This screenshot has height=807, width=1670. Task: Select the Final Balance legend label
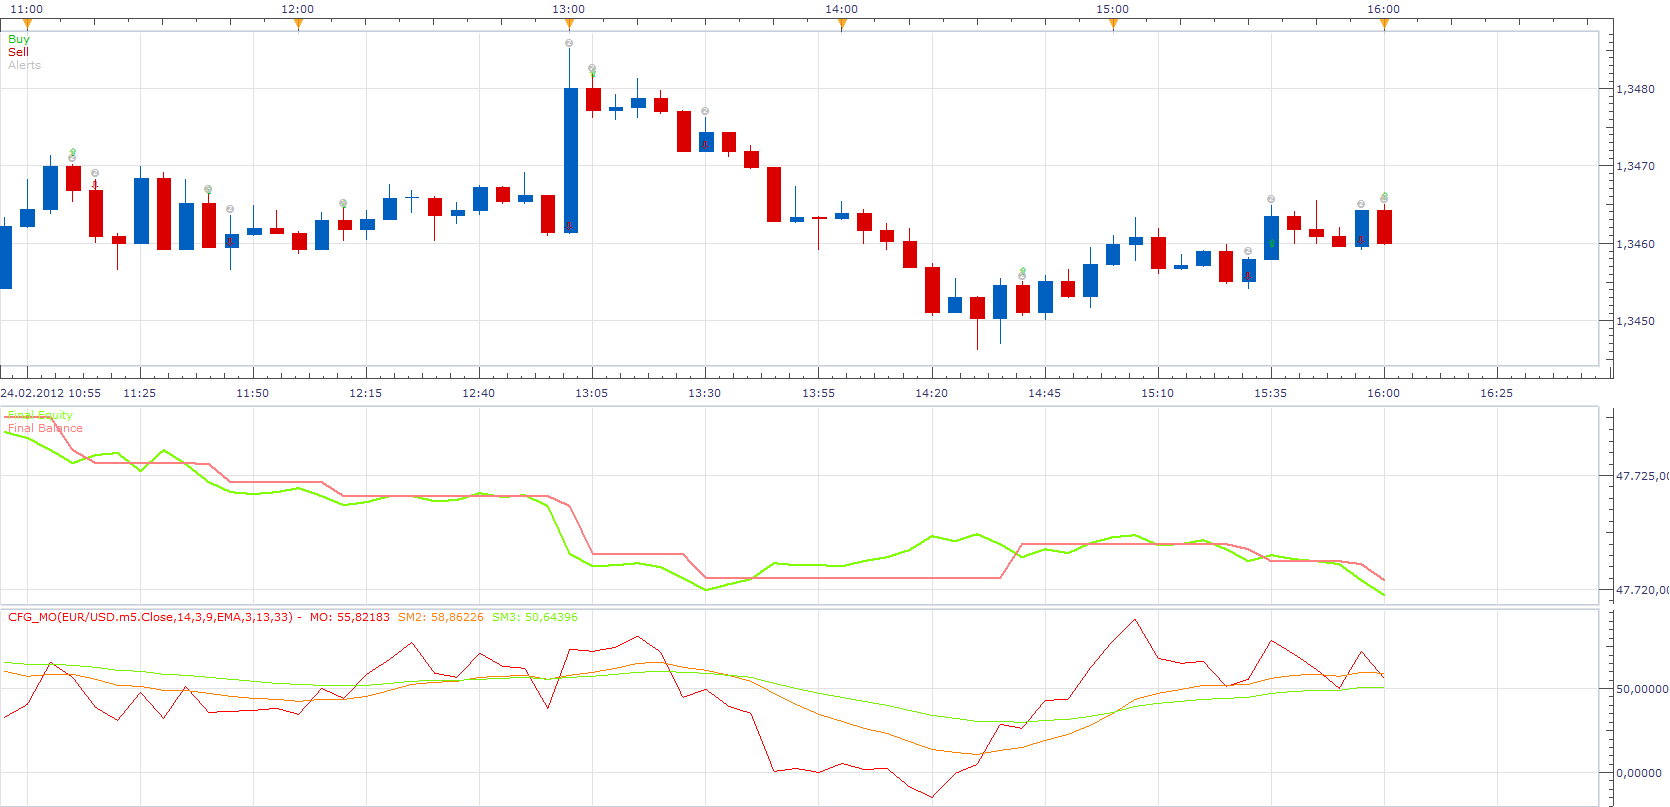tap(45, 428)
